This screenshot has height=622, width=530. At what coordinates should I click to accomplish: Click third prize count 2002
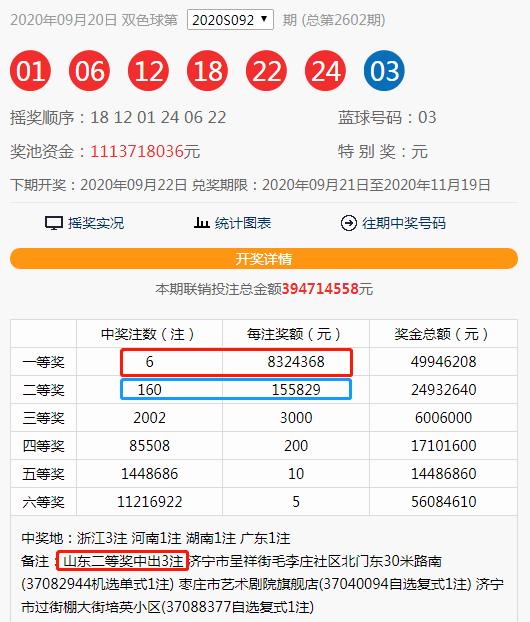(149, 418)
